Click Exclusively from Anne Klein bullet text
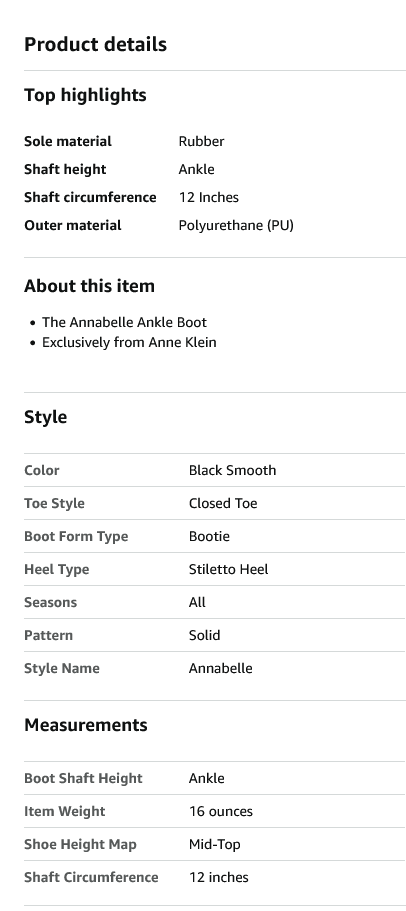Viewport: 406px width, 911px height. [129, 342]
